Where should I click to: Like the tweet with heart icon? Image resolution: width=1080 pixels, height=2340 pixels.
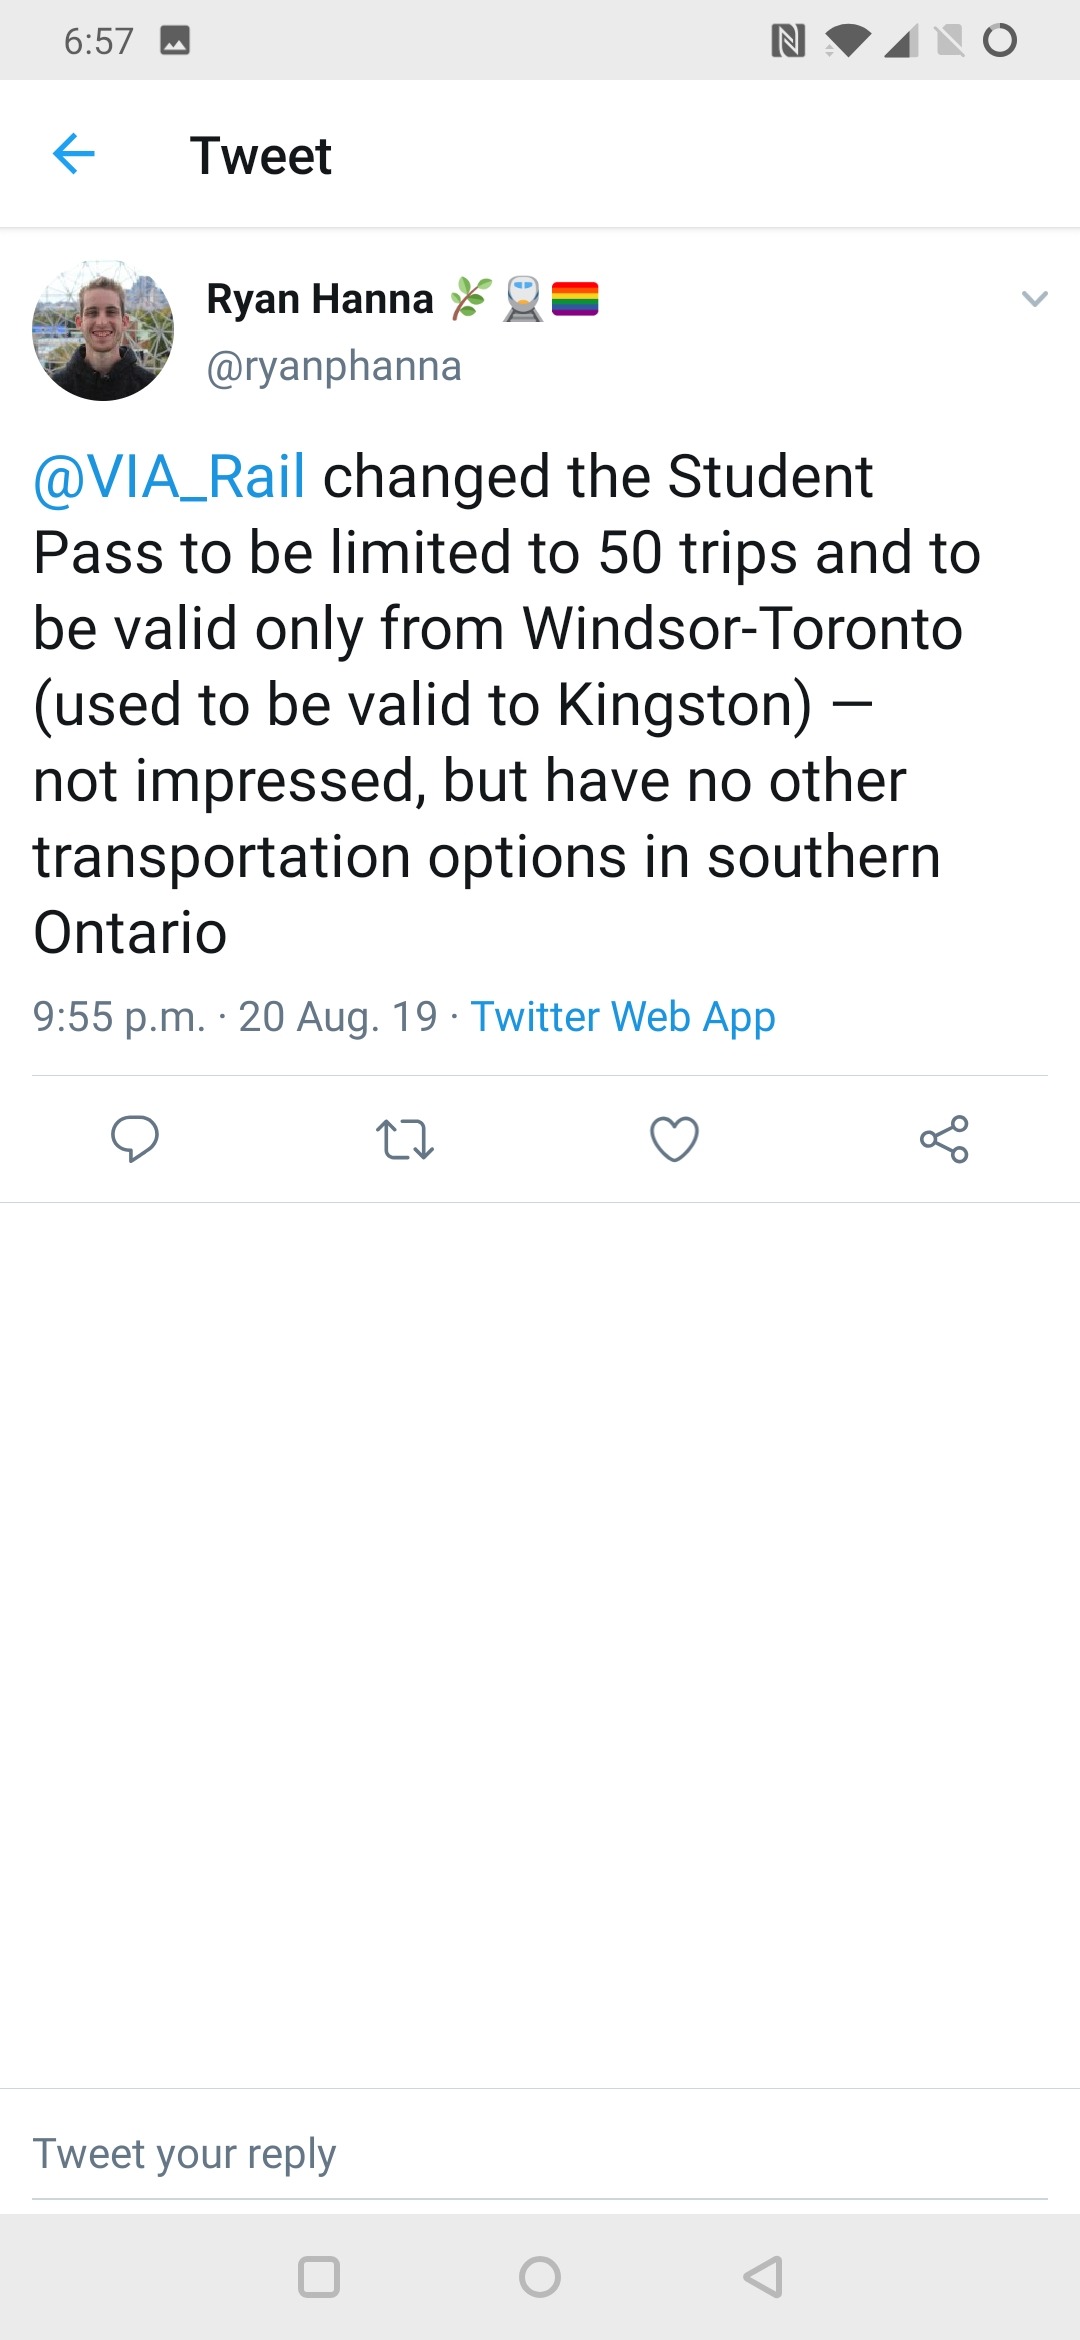click(x=674, y=1139)
